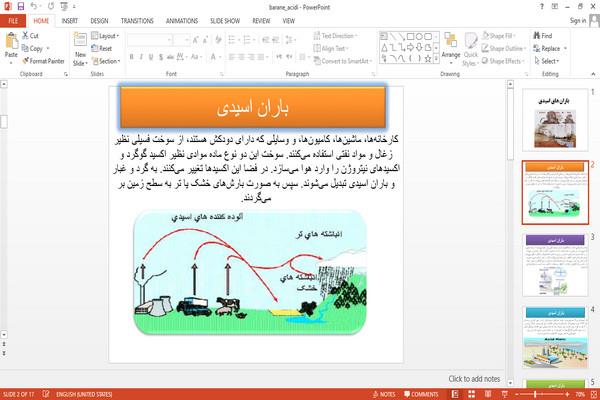This screenshot has height=400, width=600.
Task: Select slide 4 thumbnail with Acid Rain diagram
Action: pos(555,337)
